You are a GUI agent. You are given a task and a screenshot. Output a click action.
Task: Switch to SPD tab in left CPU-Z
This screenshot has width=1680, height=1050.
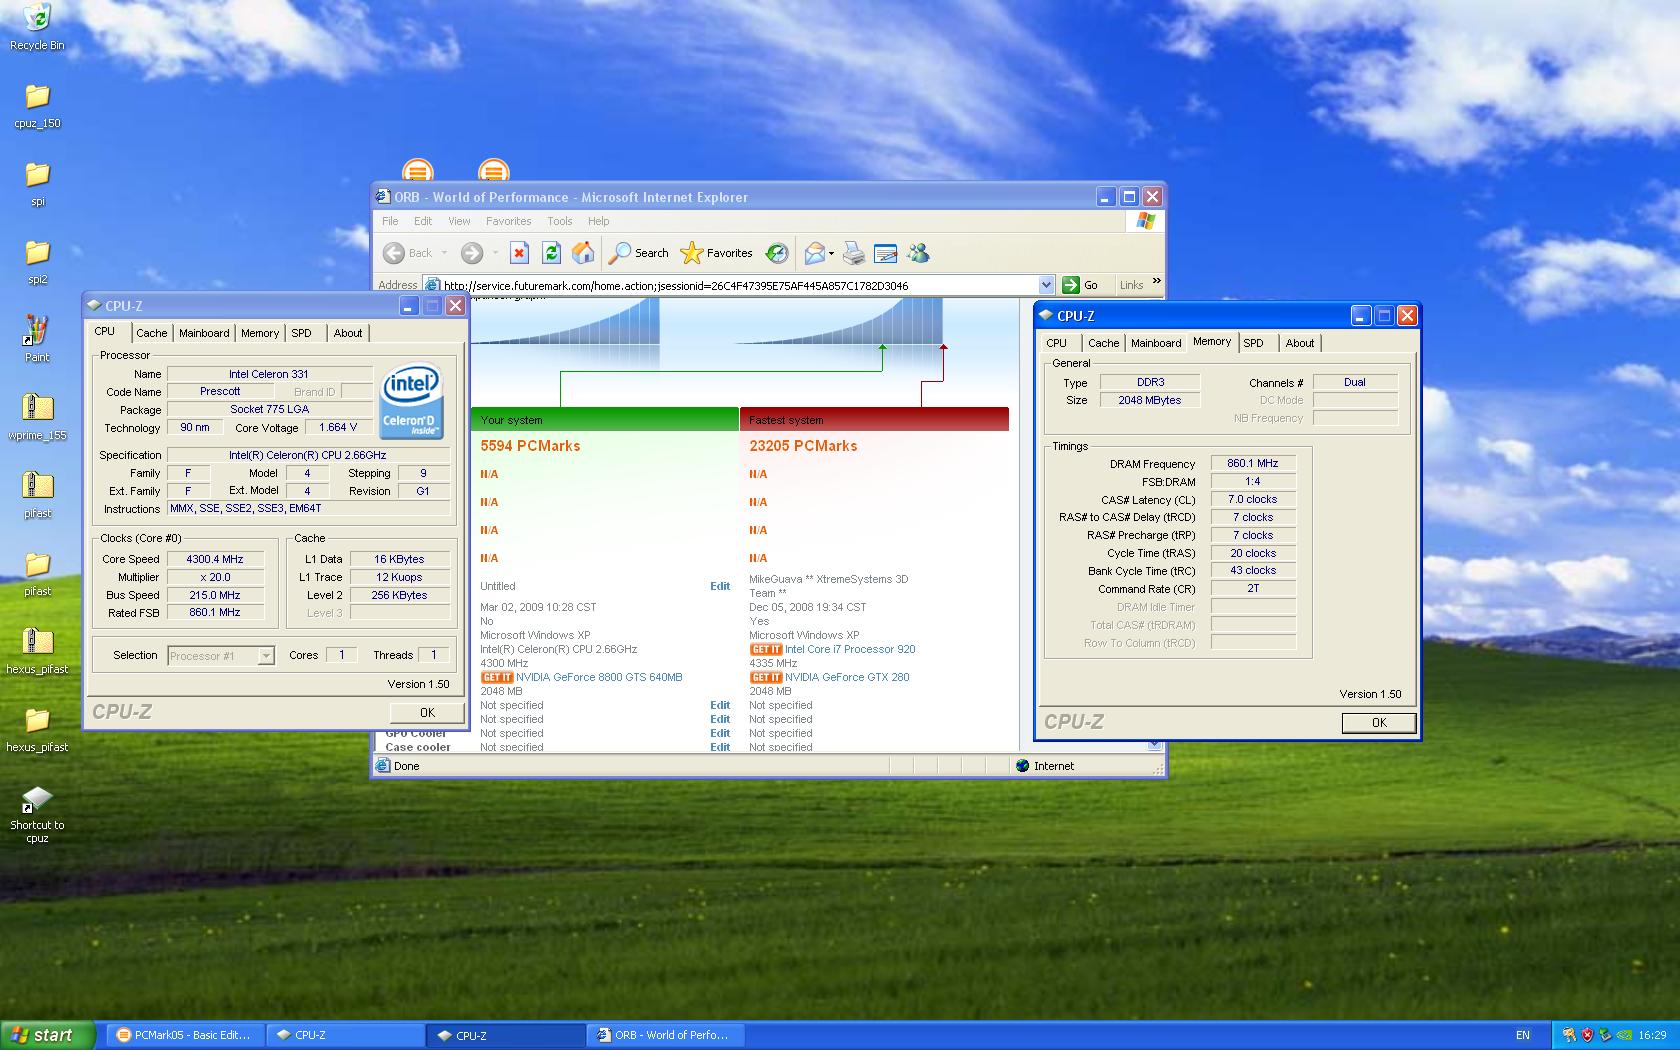302,333
